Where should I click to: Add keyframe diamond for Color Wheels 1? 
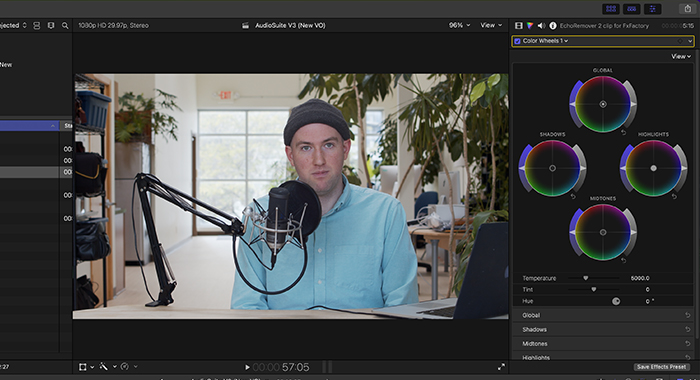pyautogui.click(x=680, y=41)
